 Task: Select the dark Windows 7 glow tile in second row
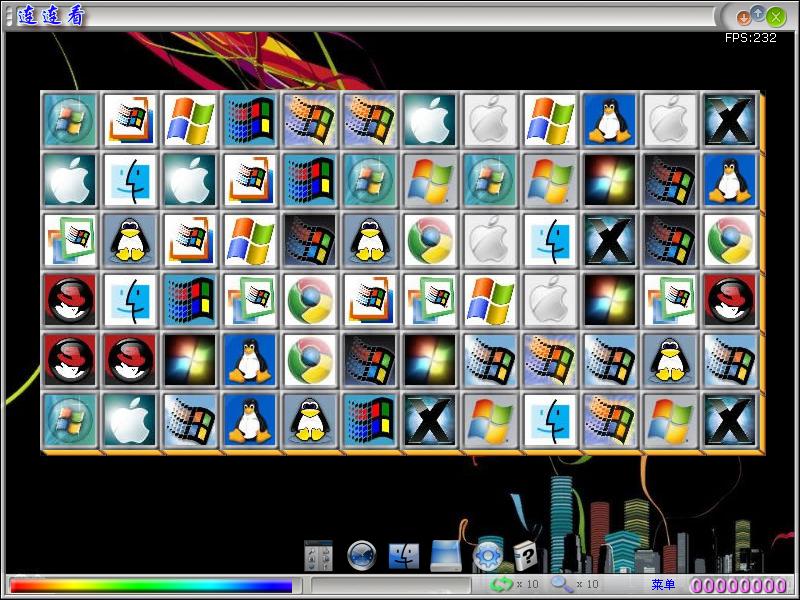[610, 180]
